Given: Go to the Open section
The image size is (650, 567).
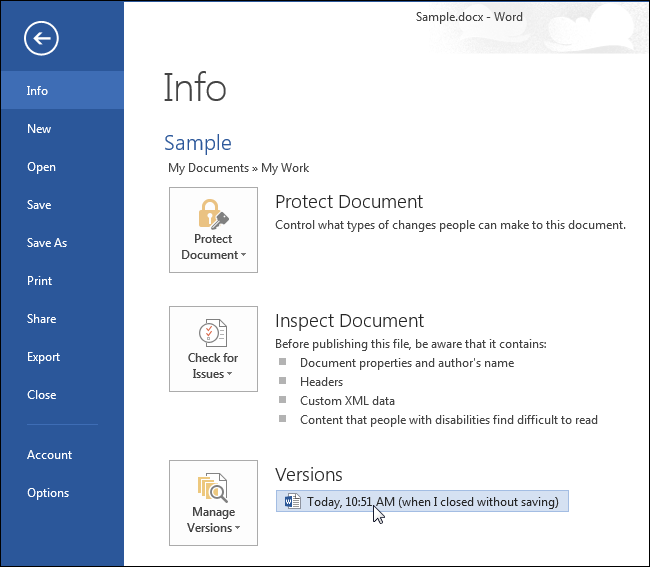Looking at the screenshot, I should click(41, 167).
